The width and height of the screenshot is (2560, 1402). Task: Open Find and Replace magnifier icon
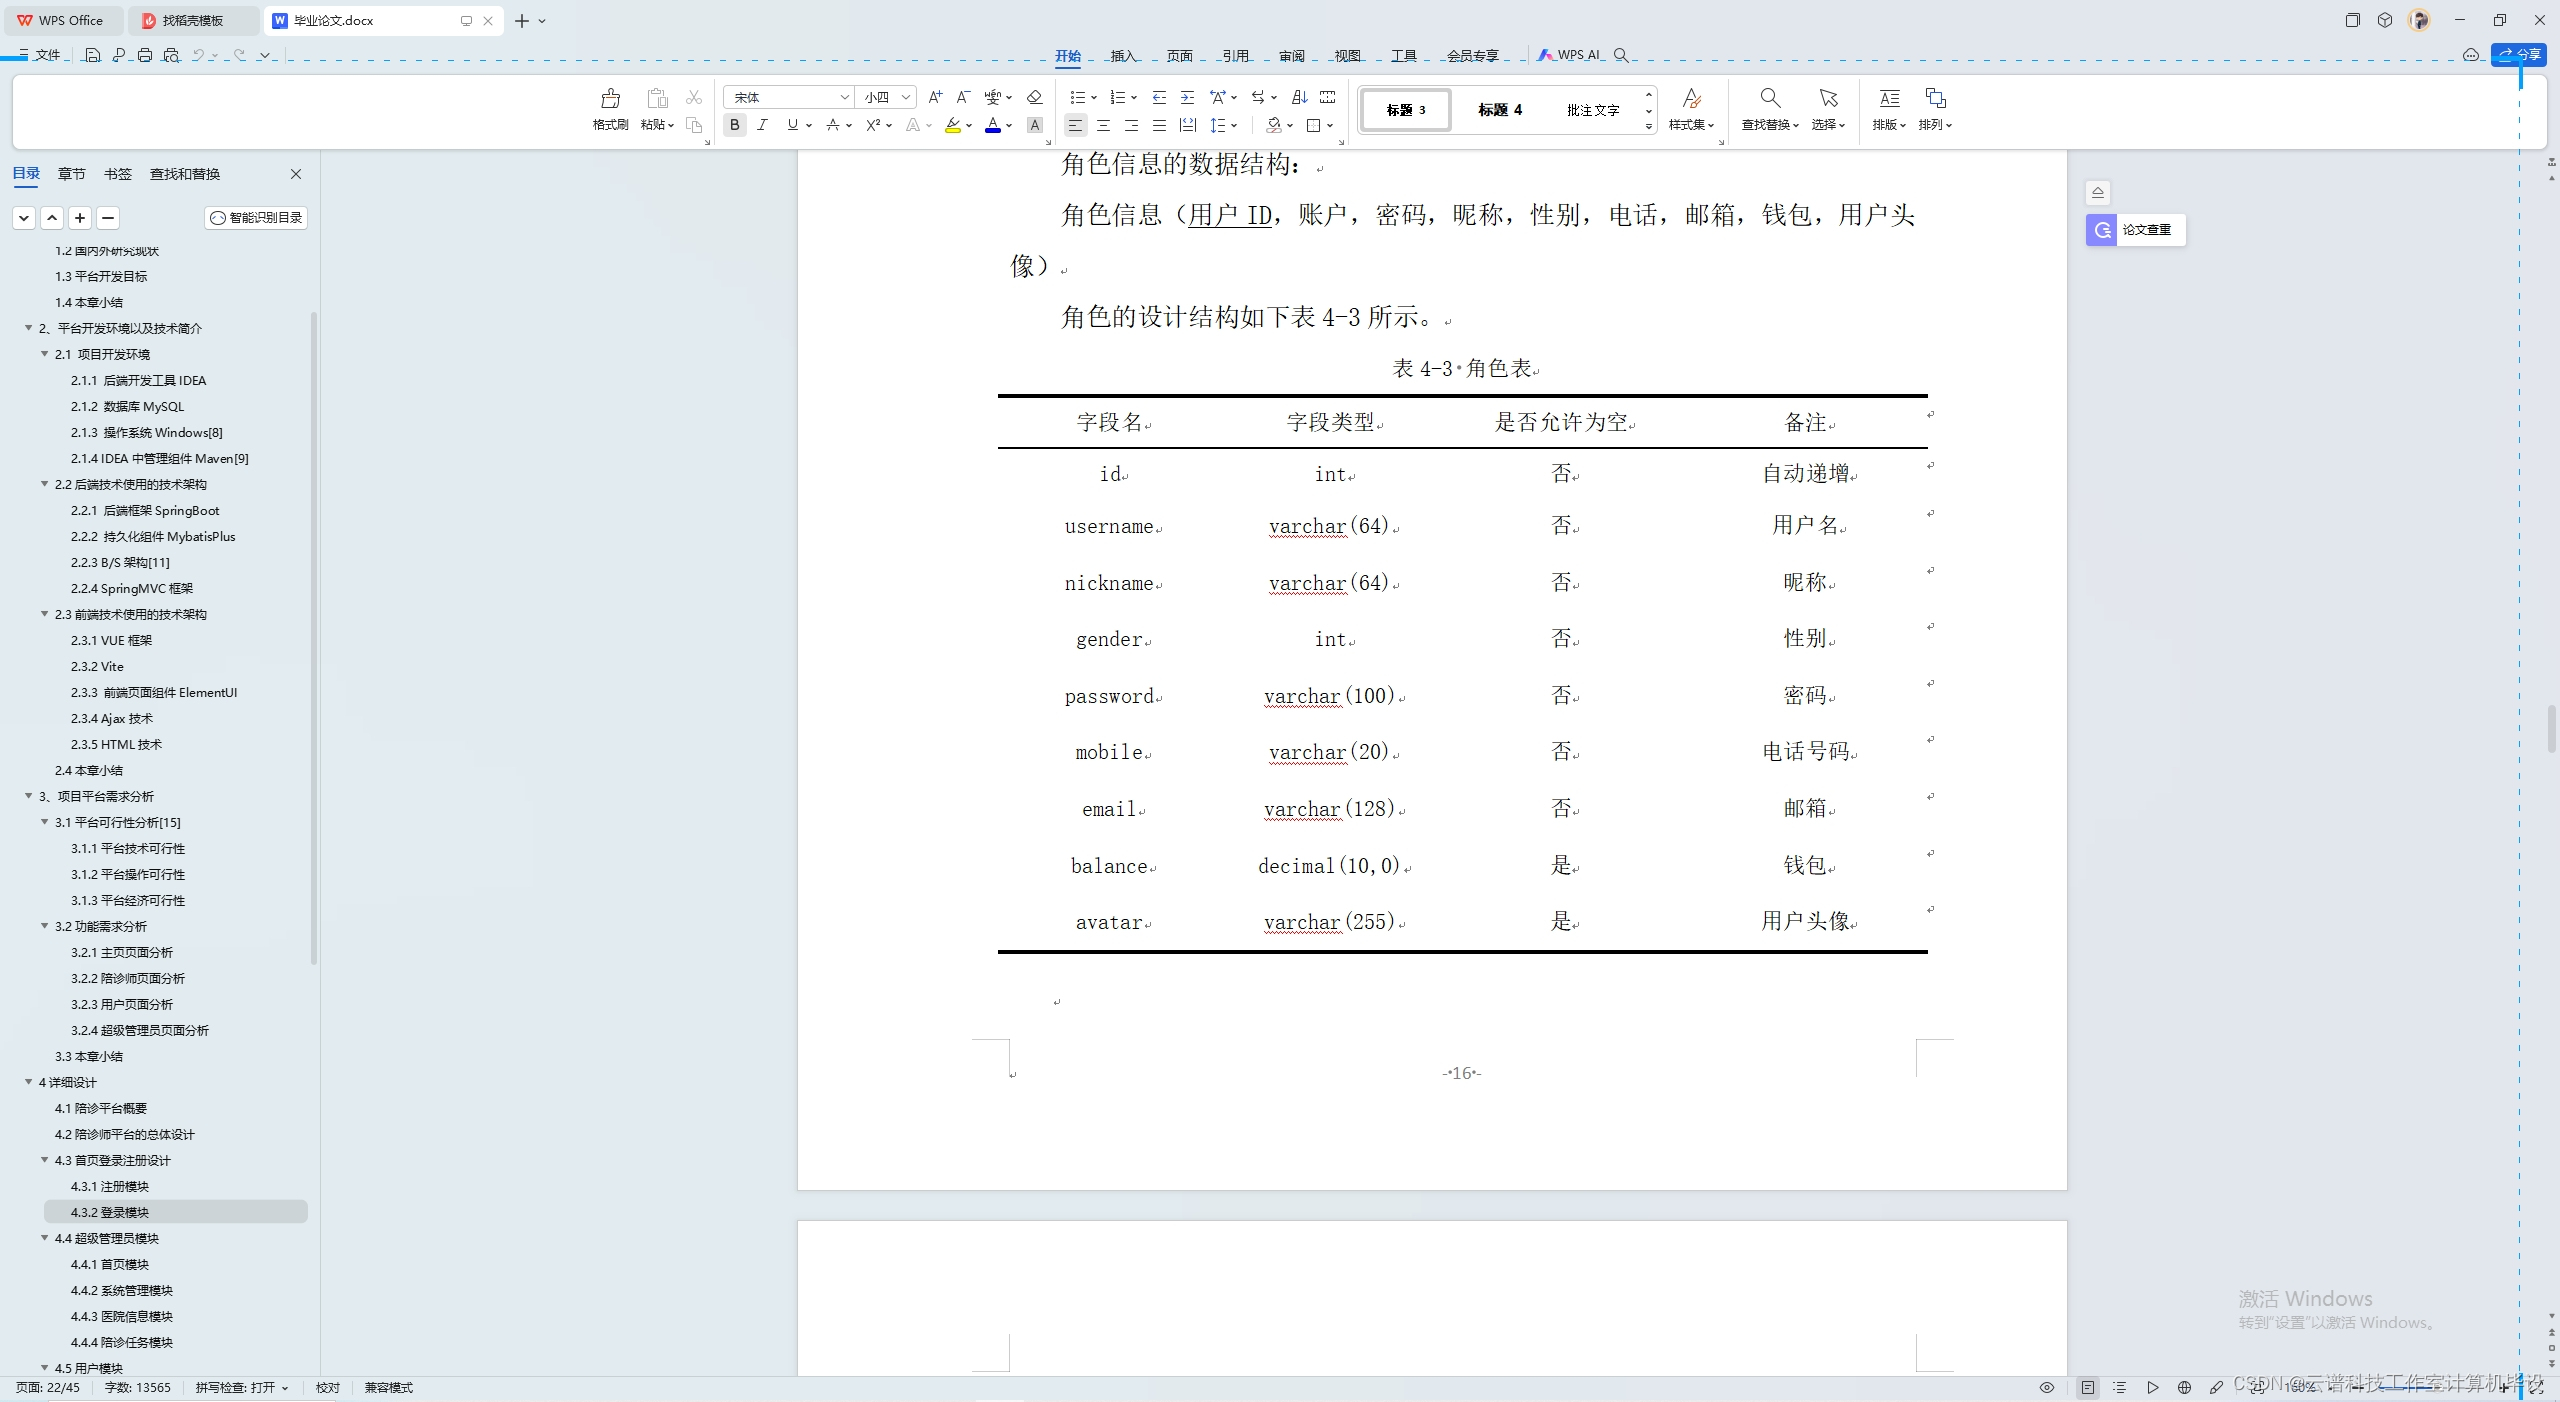tap(1769, 99)
